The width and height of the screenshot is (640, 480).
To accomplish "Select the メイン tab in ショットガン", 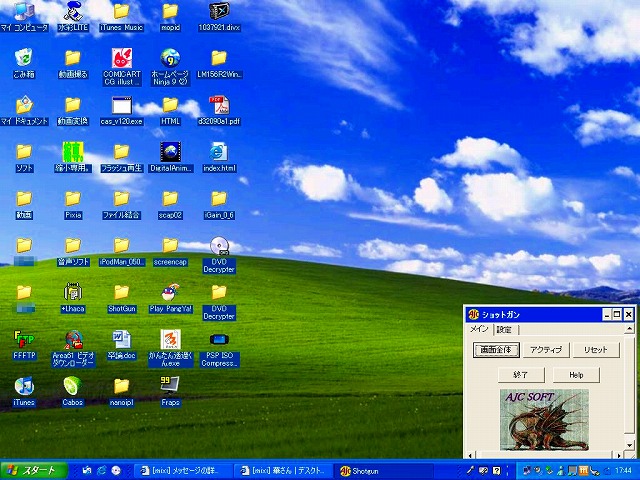I will point(480,329).
